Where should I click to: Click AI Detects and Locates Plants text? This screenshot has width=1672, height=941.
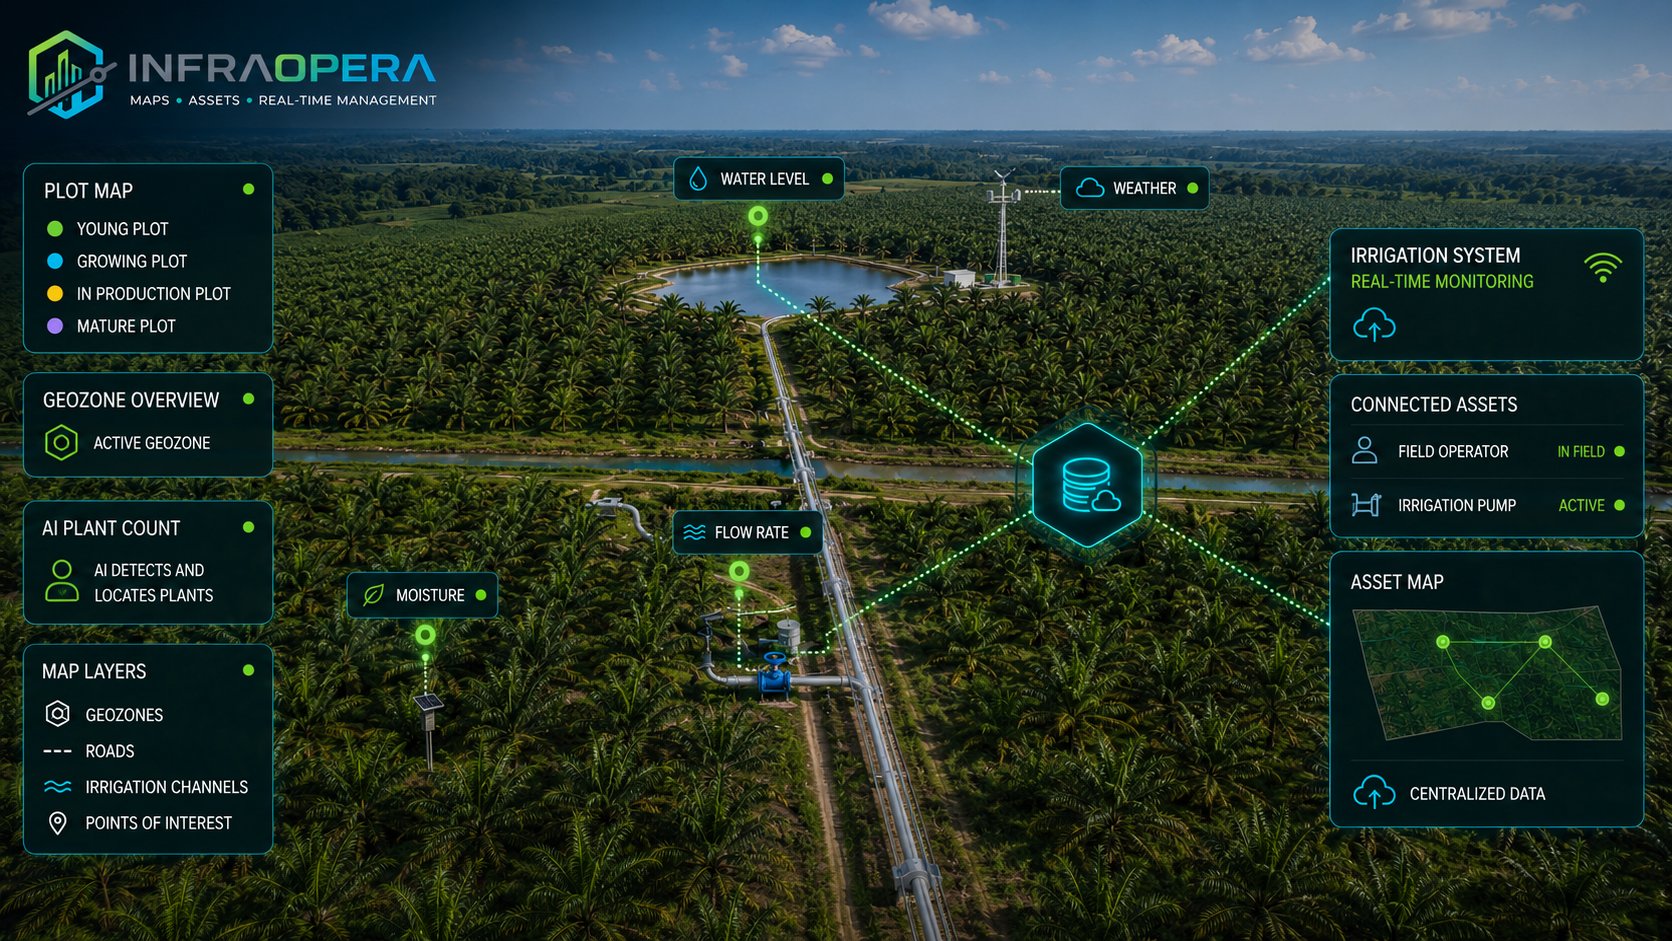pyautogui.click(x=154, y=582)
